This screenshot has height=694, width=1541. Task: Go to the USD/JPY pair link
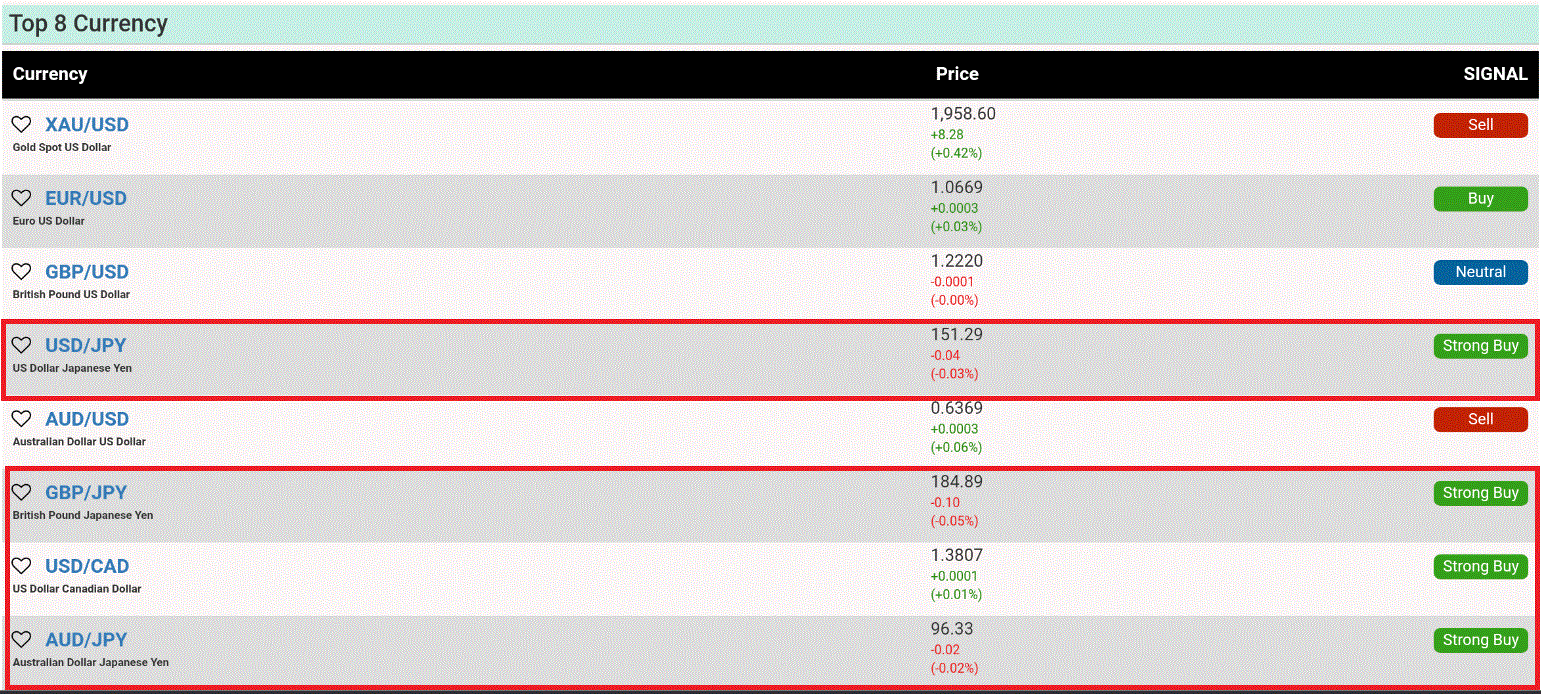pos(86,345)
